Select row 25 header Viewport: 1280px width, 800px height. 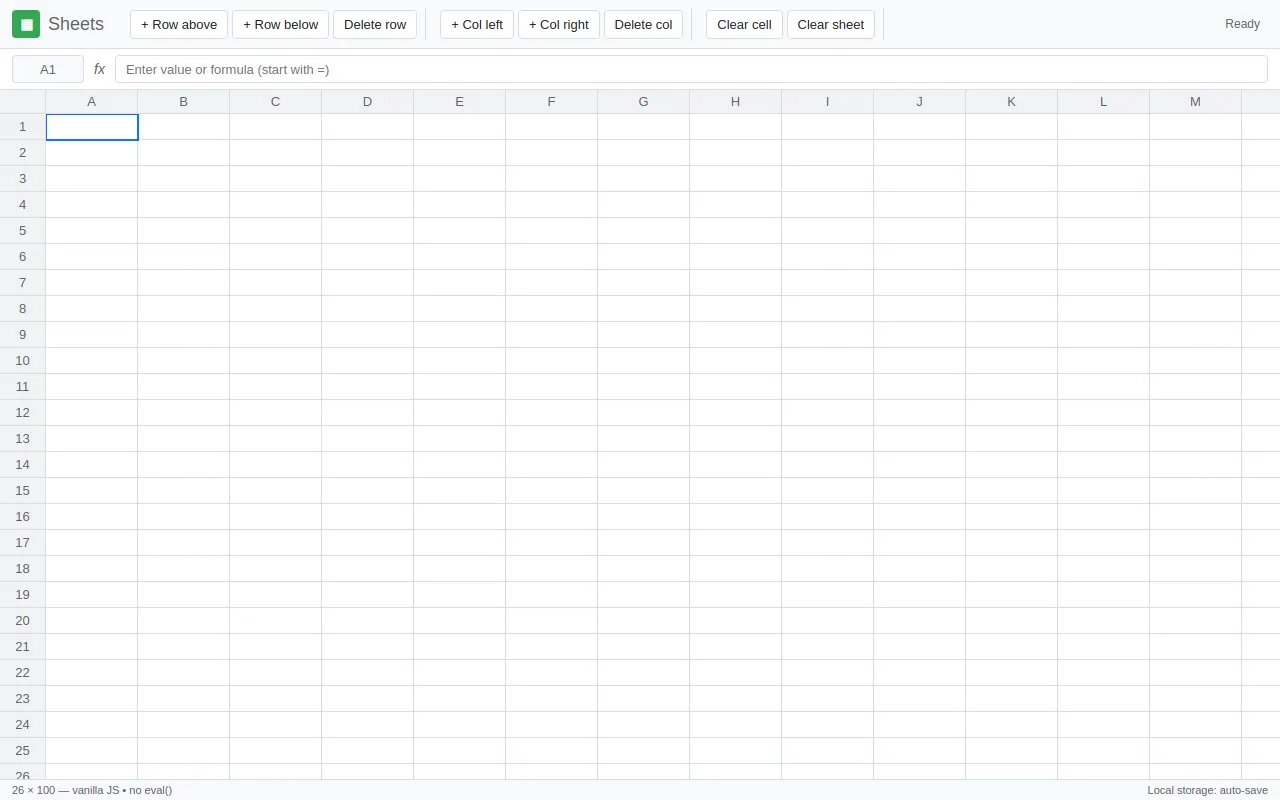[23, 751]
